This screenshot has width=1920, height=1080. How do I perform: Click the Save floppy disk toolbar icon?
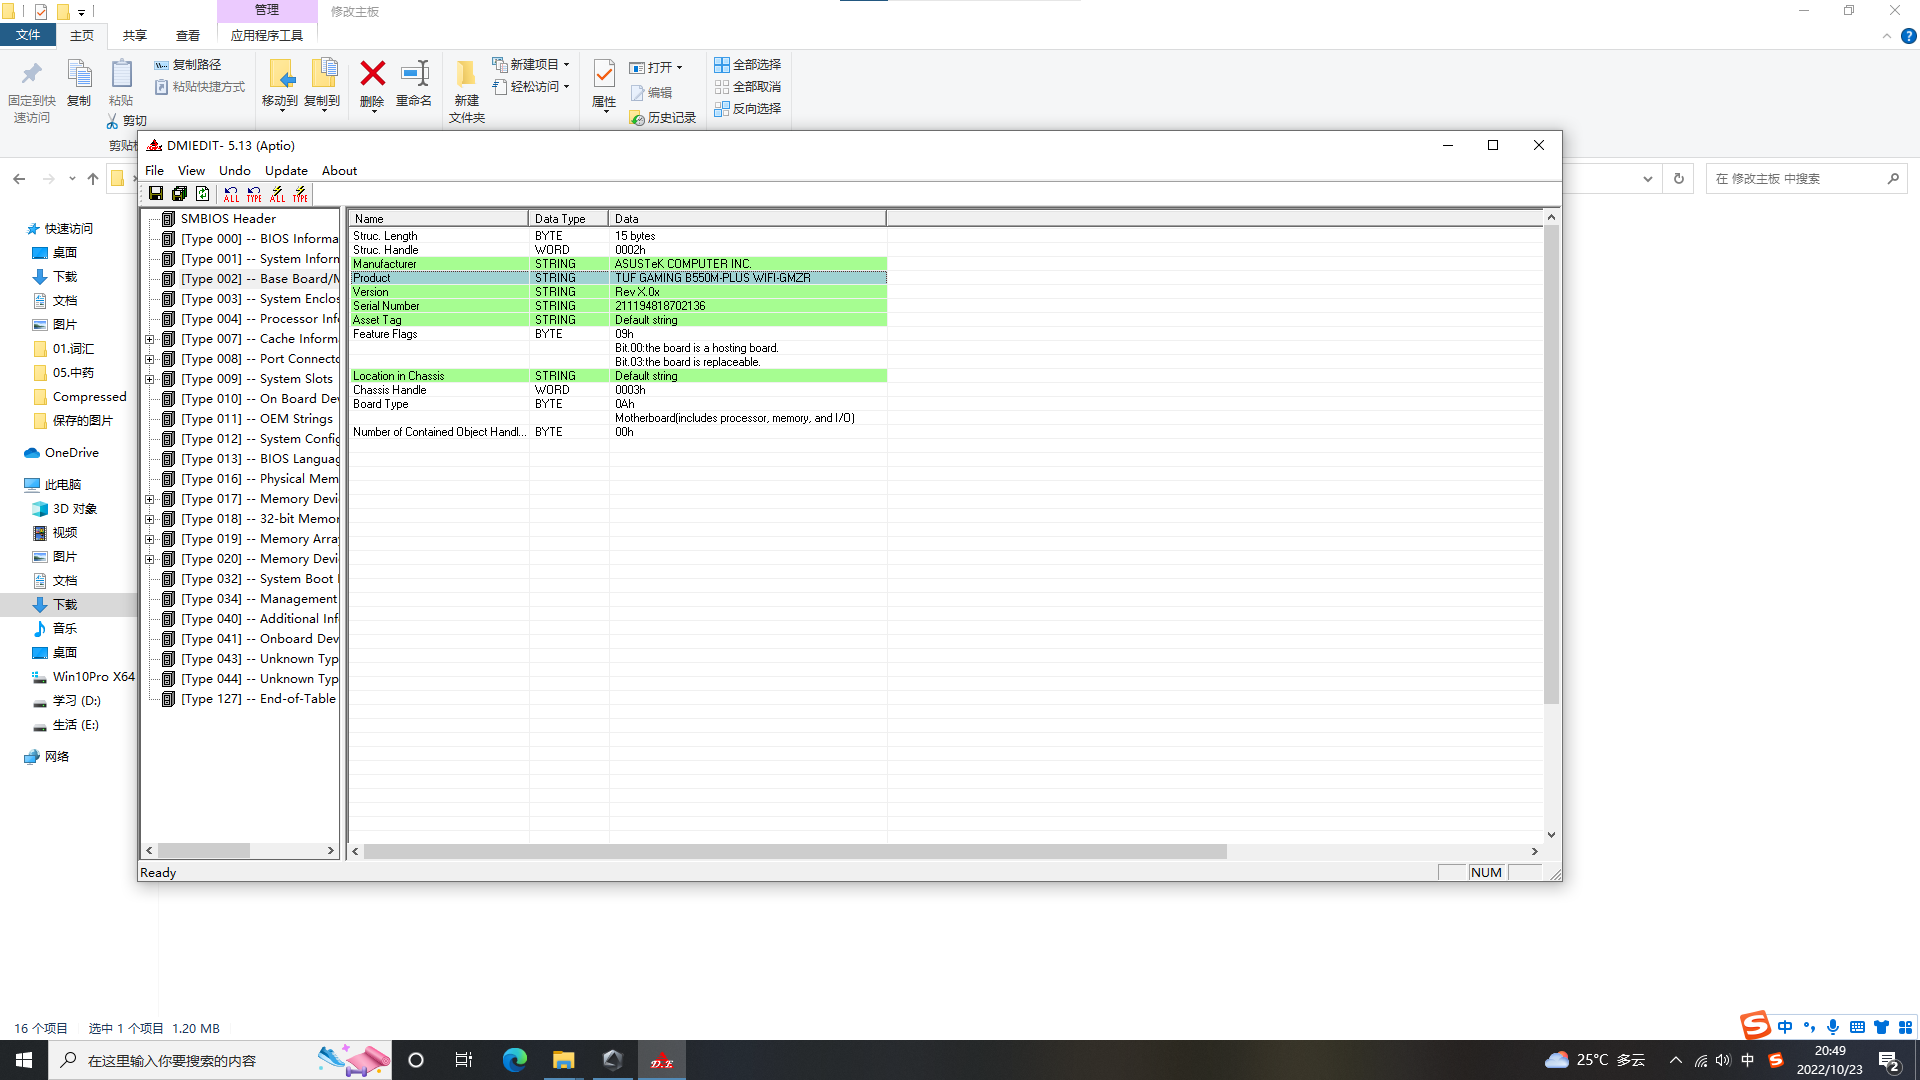[156, 194]
